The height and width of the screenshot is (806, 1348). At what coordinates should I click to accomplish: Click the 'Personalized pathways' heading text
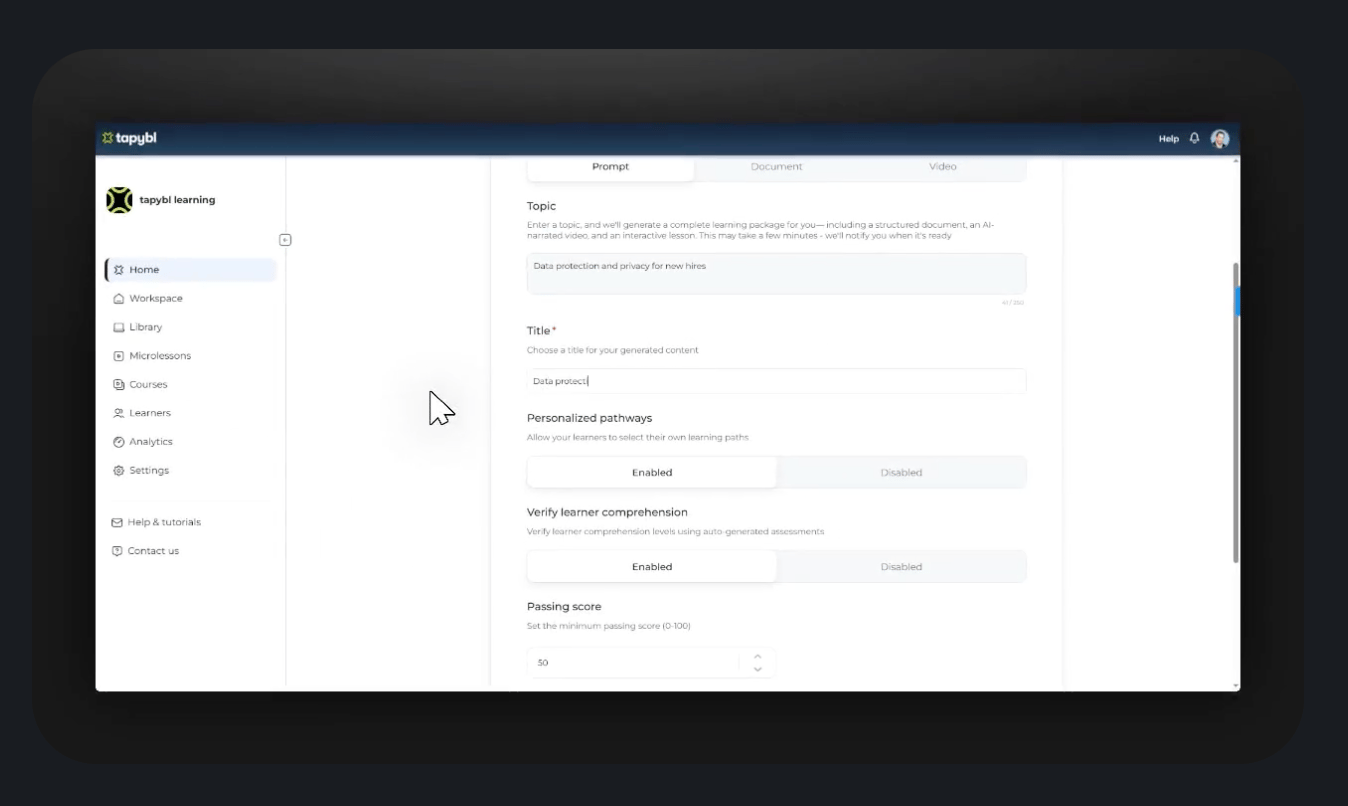click(x=589, y=418)
